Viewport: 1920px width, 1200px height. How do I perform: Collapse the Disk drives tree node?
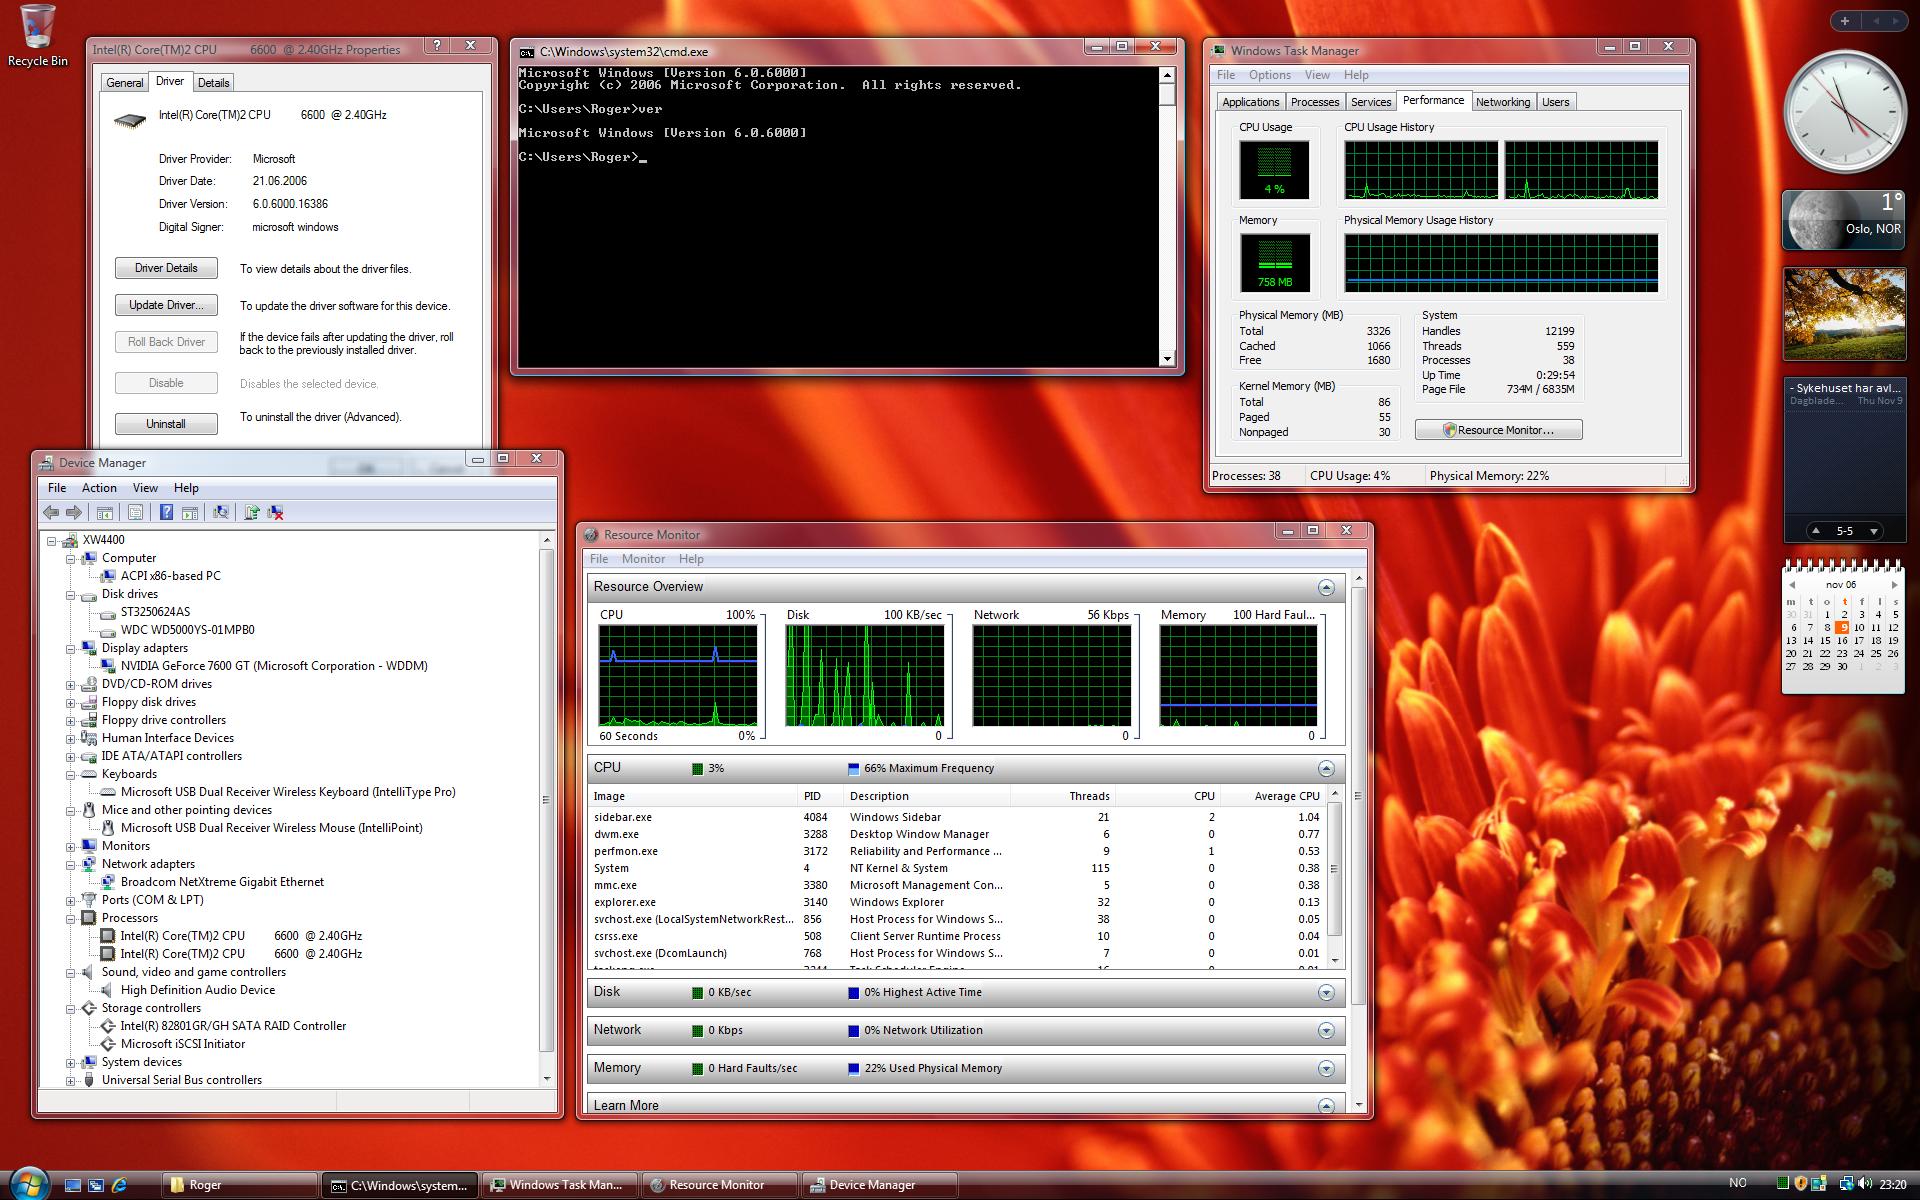pos(71,594)
